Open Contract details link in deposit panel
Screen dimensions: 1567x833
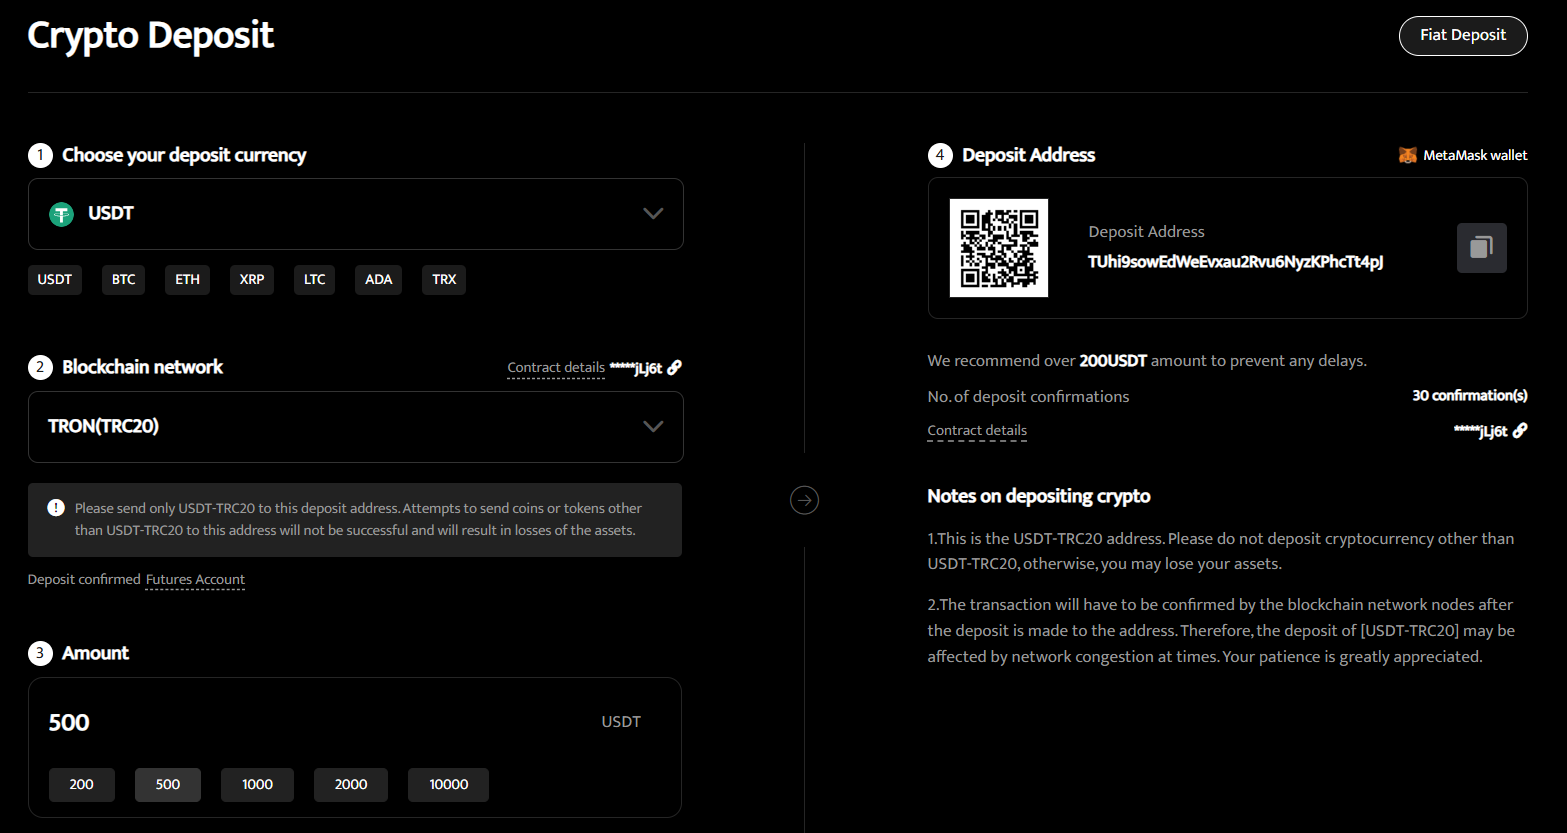(977, 431)
